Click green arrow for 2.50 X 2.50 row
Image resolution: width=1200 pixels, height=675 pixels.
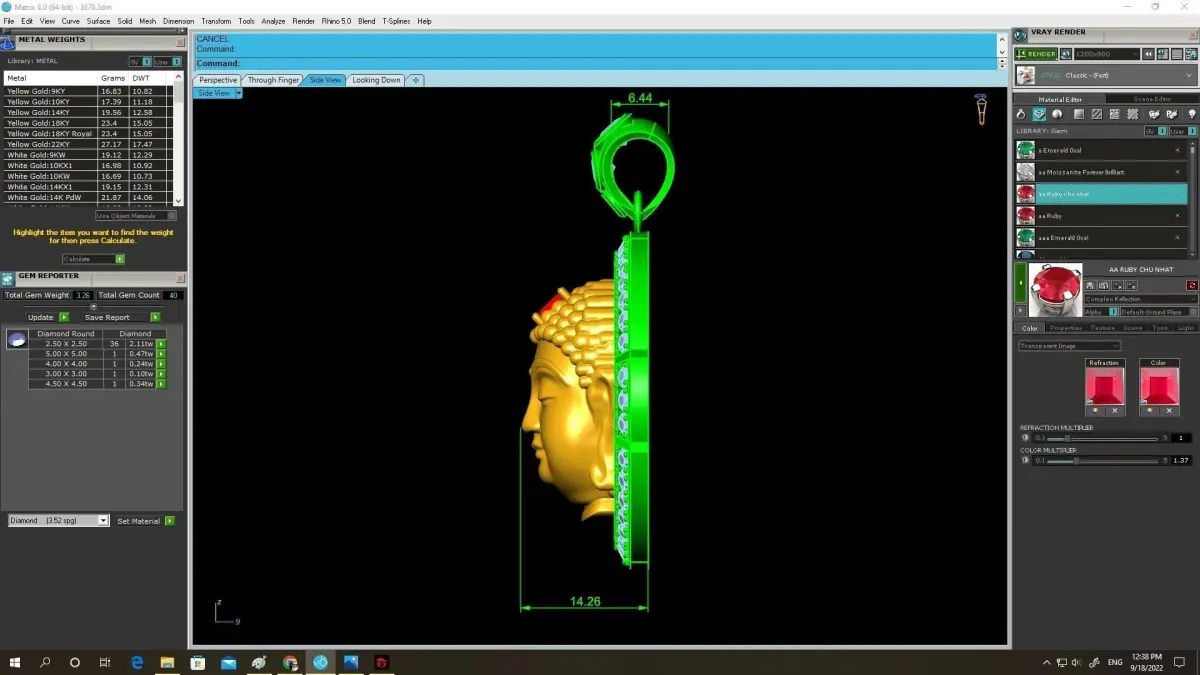[161, 344]
